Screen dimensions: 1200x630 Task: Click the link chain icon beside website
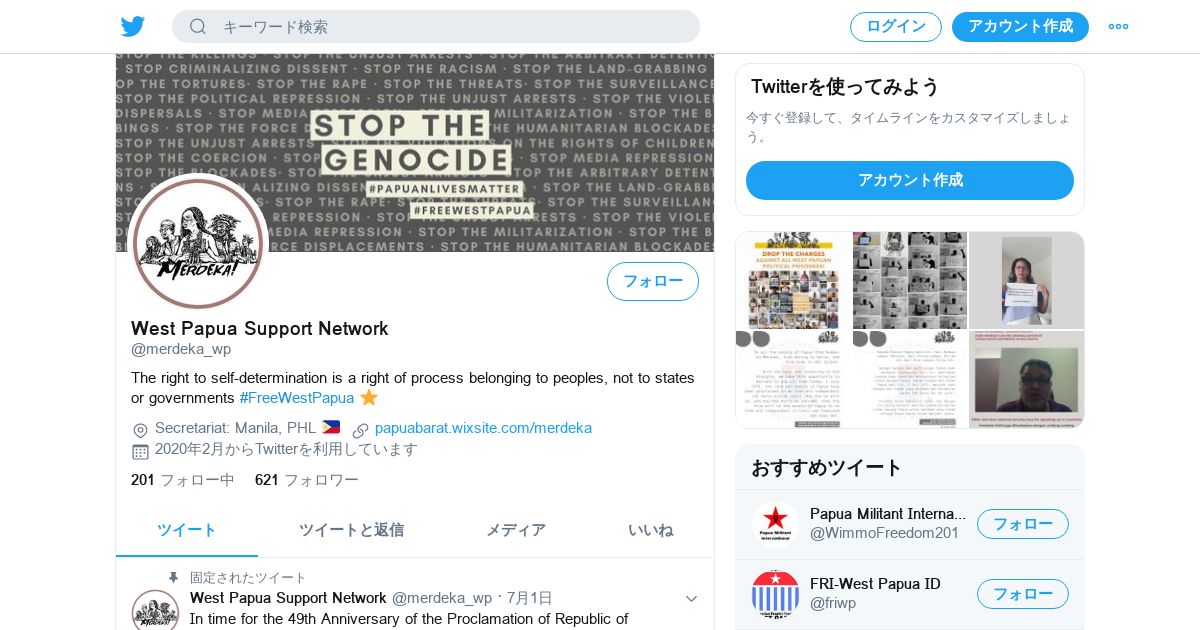[361, 429]
